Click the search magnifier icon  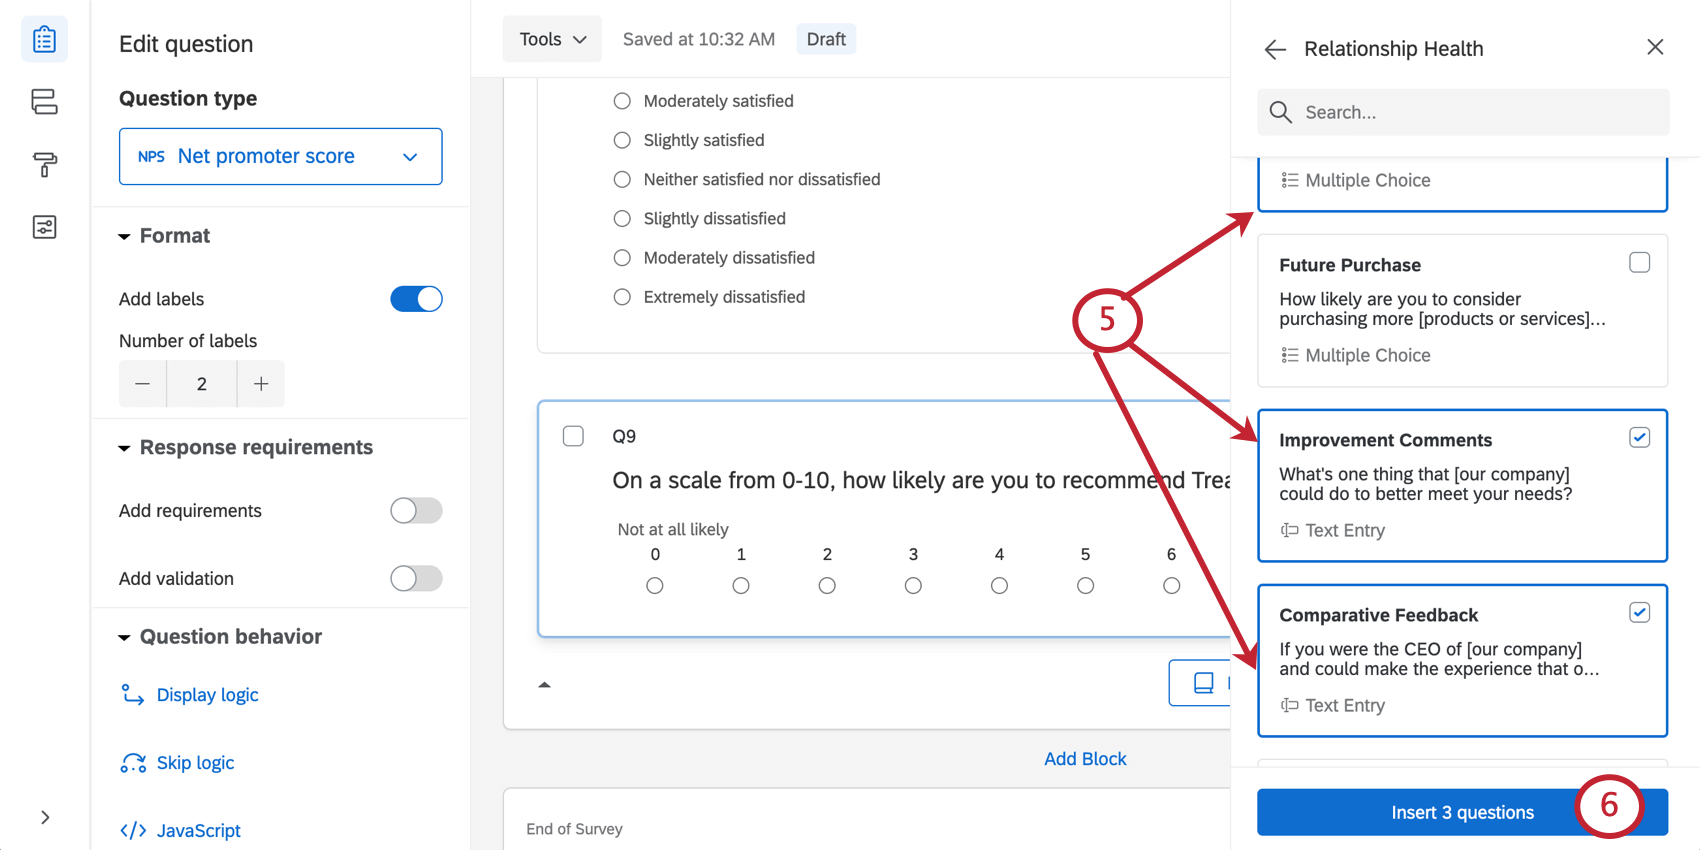[1281, 112]
